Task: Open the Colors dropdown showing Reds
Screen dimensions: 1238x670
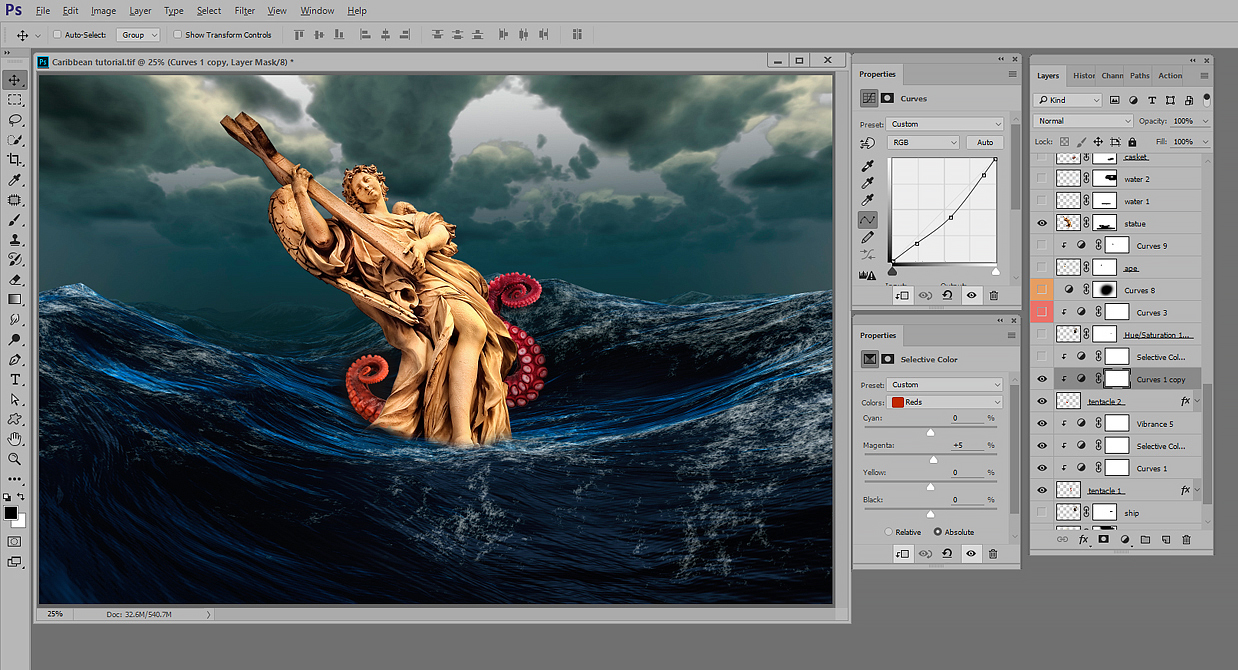Action: (x=945, y=402)
